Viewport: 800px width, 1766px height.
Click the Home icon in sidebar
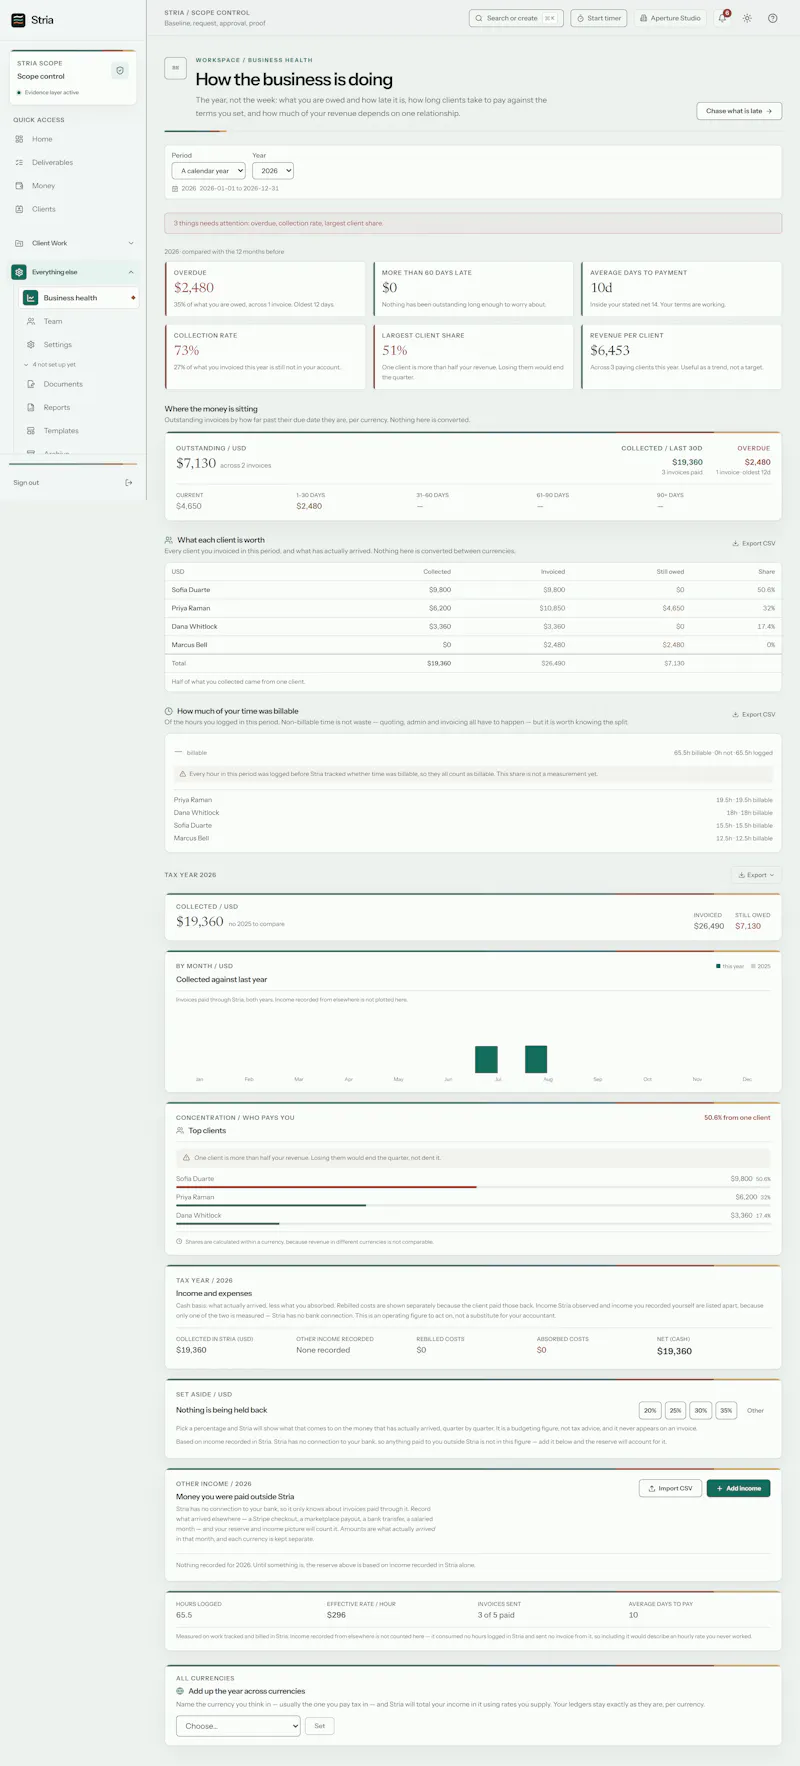19,139
